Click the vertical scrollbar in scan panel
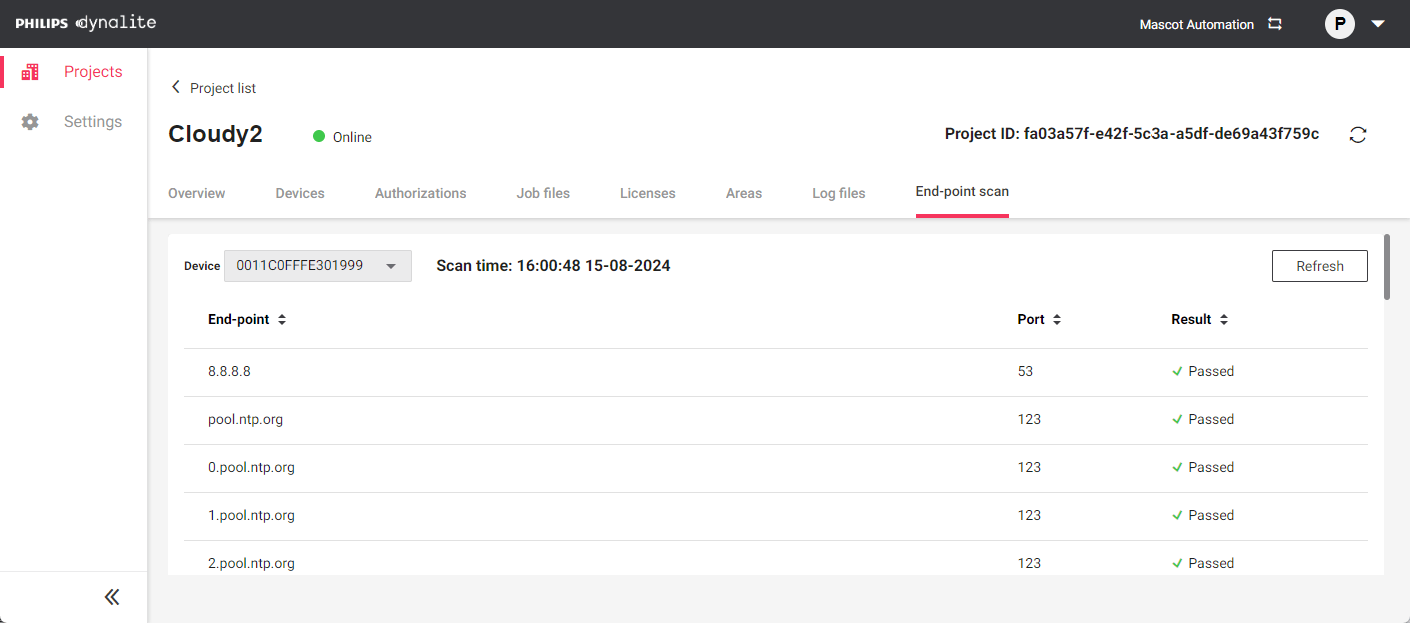 1386,266
